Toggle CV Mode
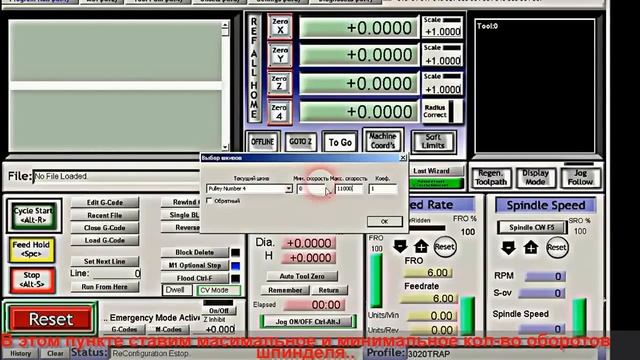Screen dimensions: 640x360 (218, 290)
